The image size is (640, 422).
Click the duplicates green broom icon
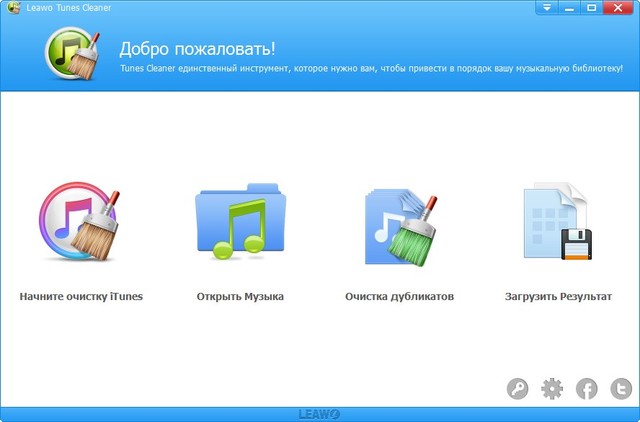(402, 229)
